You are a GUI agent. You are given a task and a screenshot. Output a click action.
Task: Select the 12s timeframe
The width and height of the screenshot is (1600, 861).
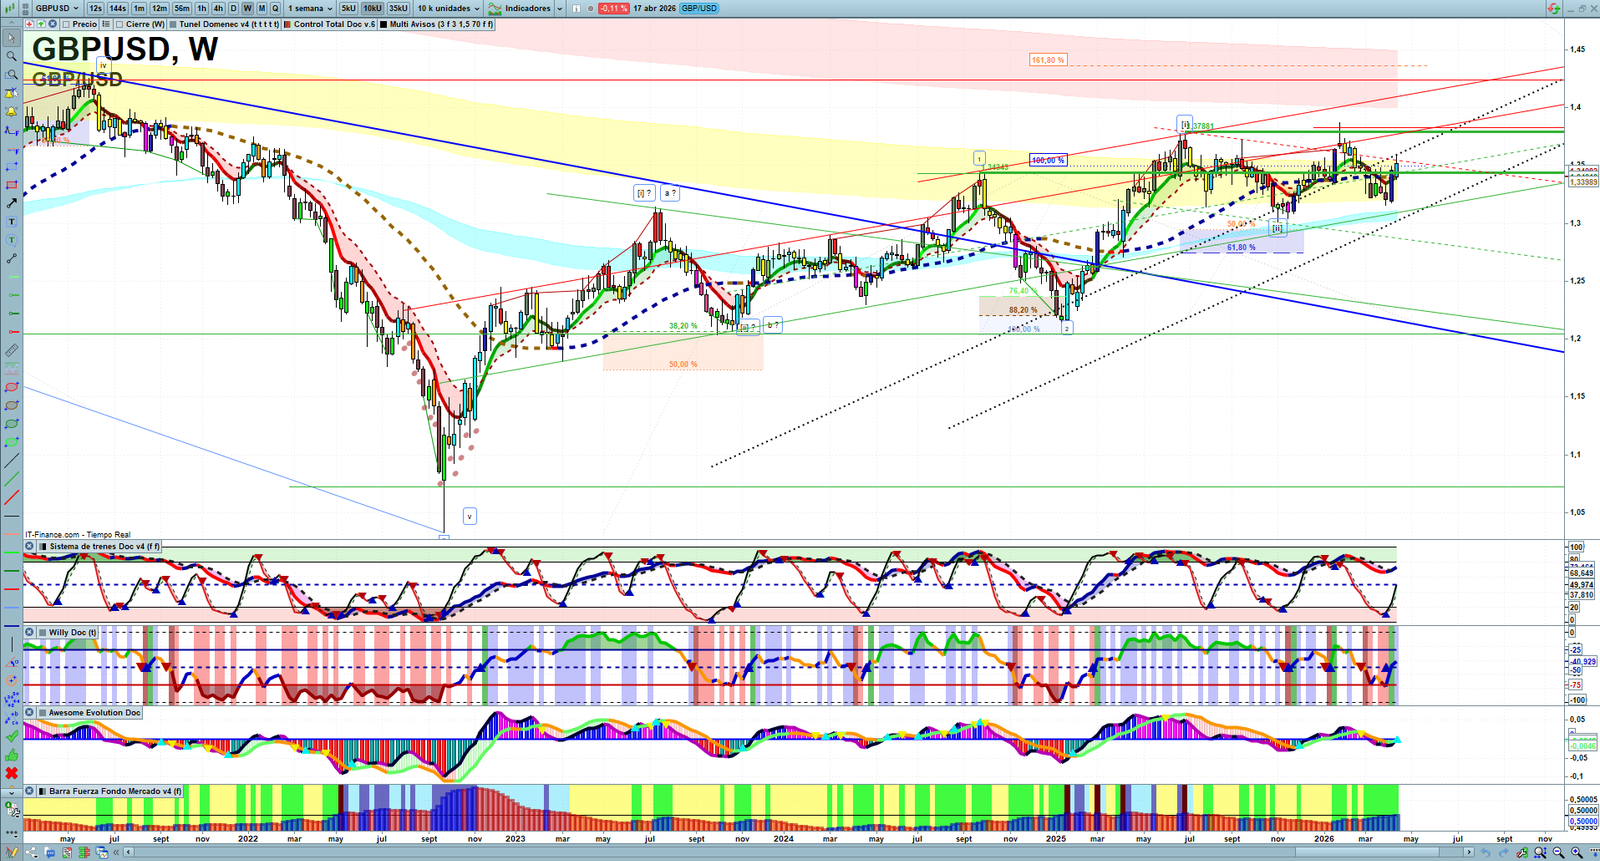coord(95,8)
